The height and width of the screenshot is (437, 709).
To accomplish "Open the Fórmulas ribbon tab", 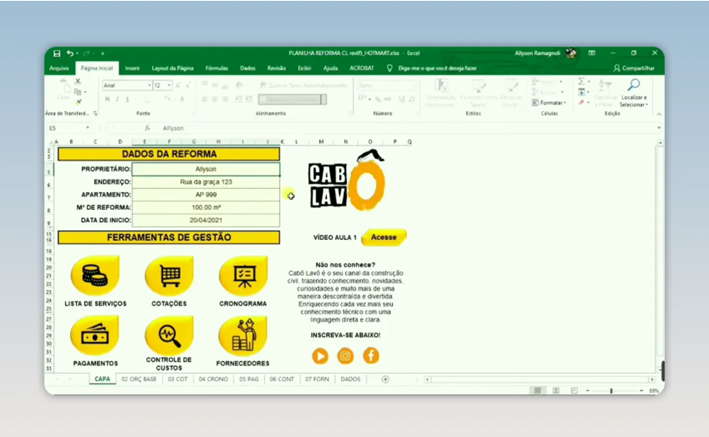I will (217, 68).
